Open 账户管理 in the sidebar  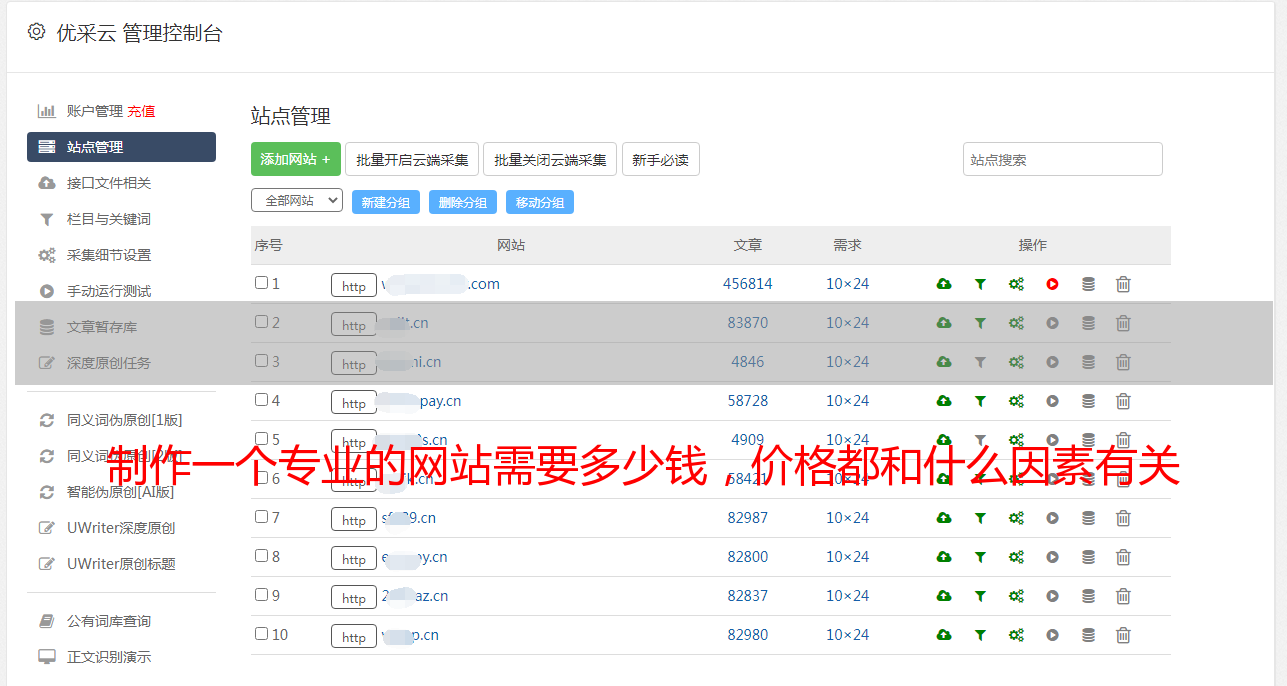[94, 111]
